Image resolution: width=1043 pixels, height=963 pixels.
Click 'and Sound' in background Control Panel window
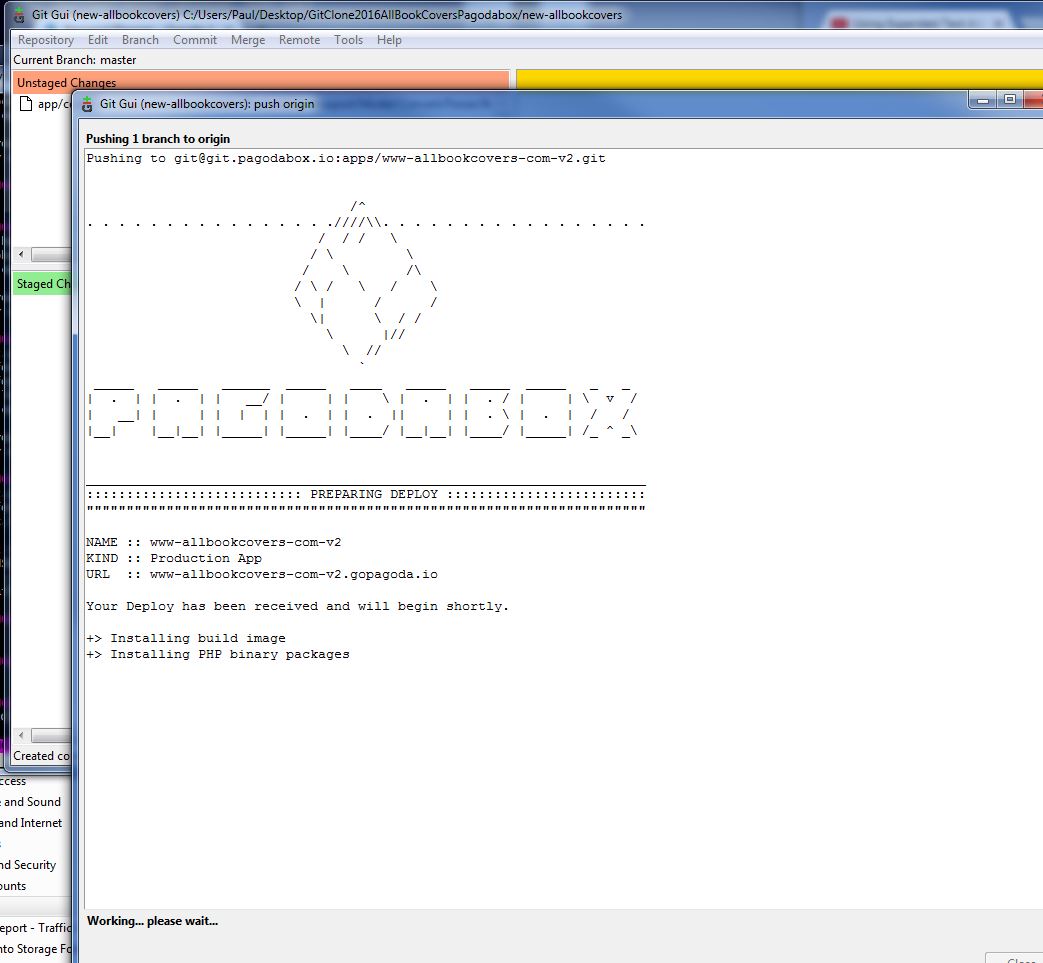coord(31,802)
